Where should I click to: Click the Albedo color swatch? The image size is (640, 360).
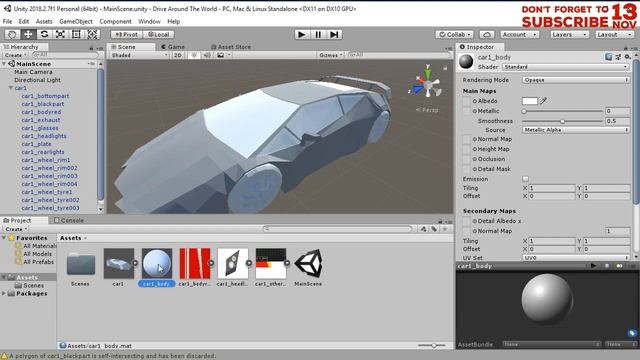530,101
